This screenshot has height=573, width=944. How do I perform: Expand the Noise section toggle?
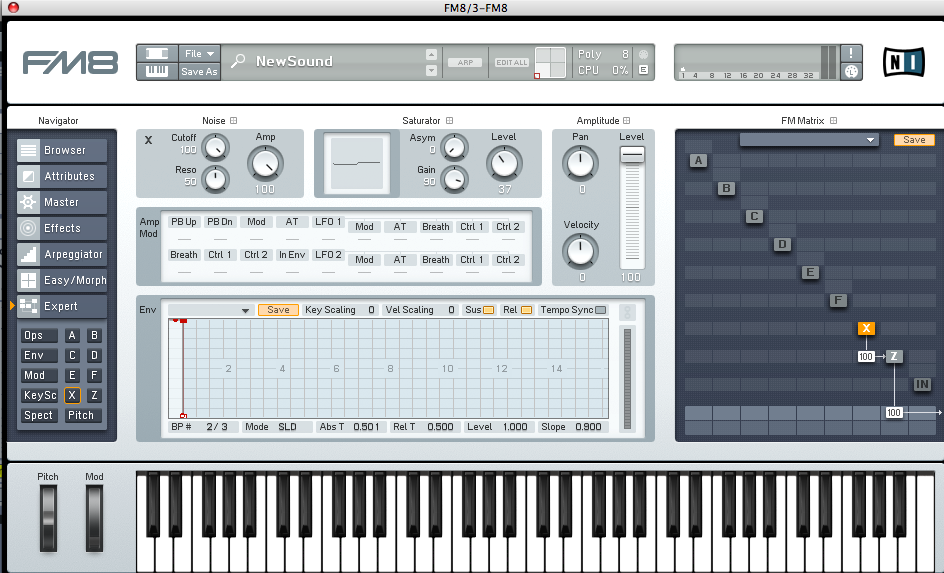coord(234,120)
